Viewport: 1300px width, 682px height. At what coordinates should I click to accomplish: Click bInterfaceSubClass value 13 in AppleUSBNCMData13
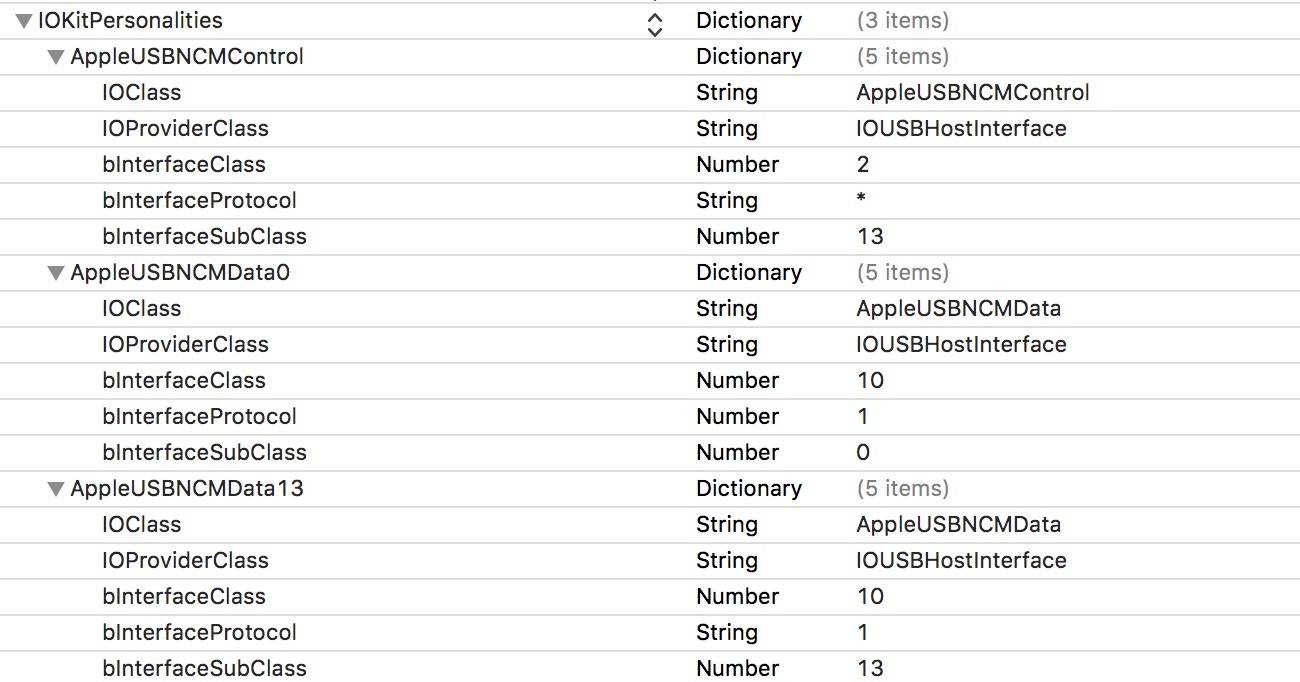(x=870, y=668)
